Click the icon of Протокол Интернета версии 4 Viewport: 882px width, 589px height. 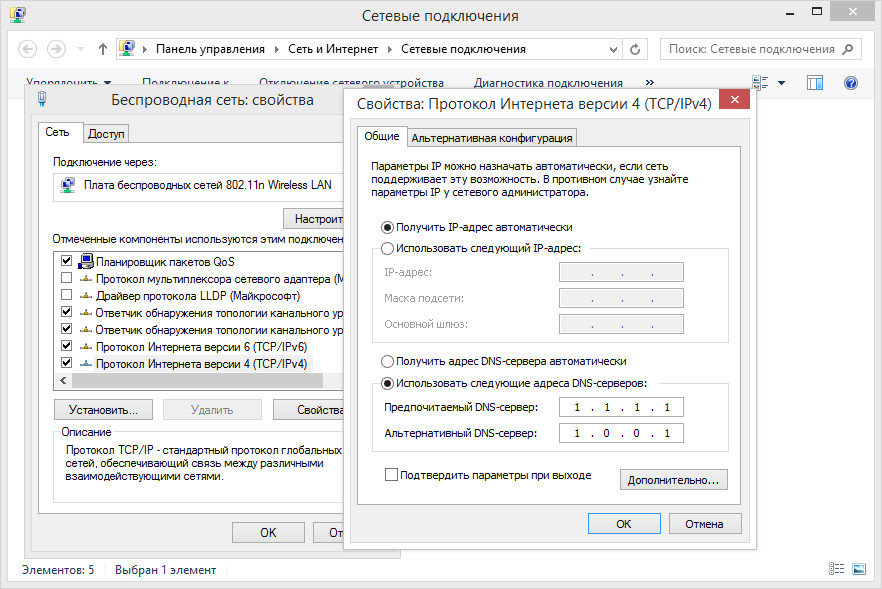point(86,363)
